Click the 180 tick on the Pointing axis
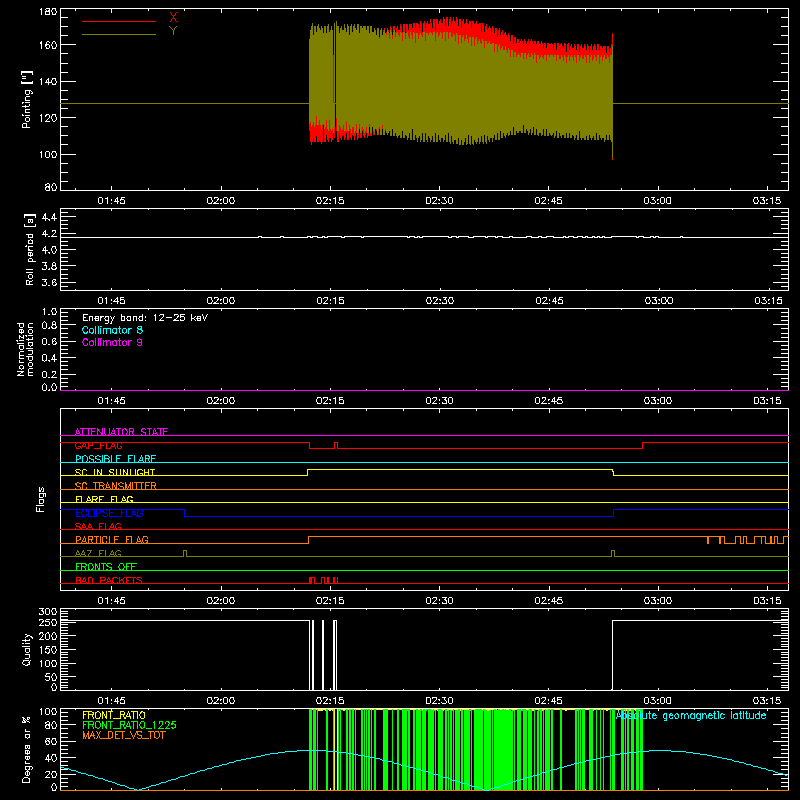This screenshot has width=800, height=800. [x=48, y=12]
